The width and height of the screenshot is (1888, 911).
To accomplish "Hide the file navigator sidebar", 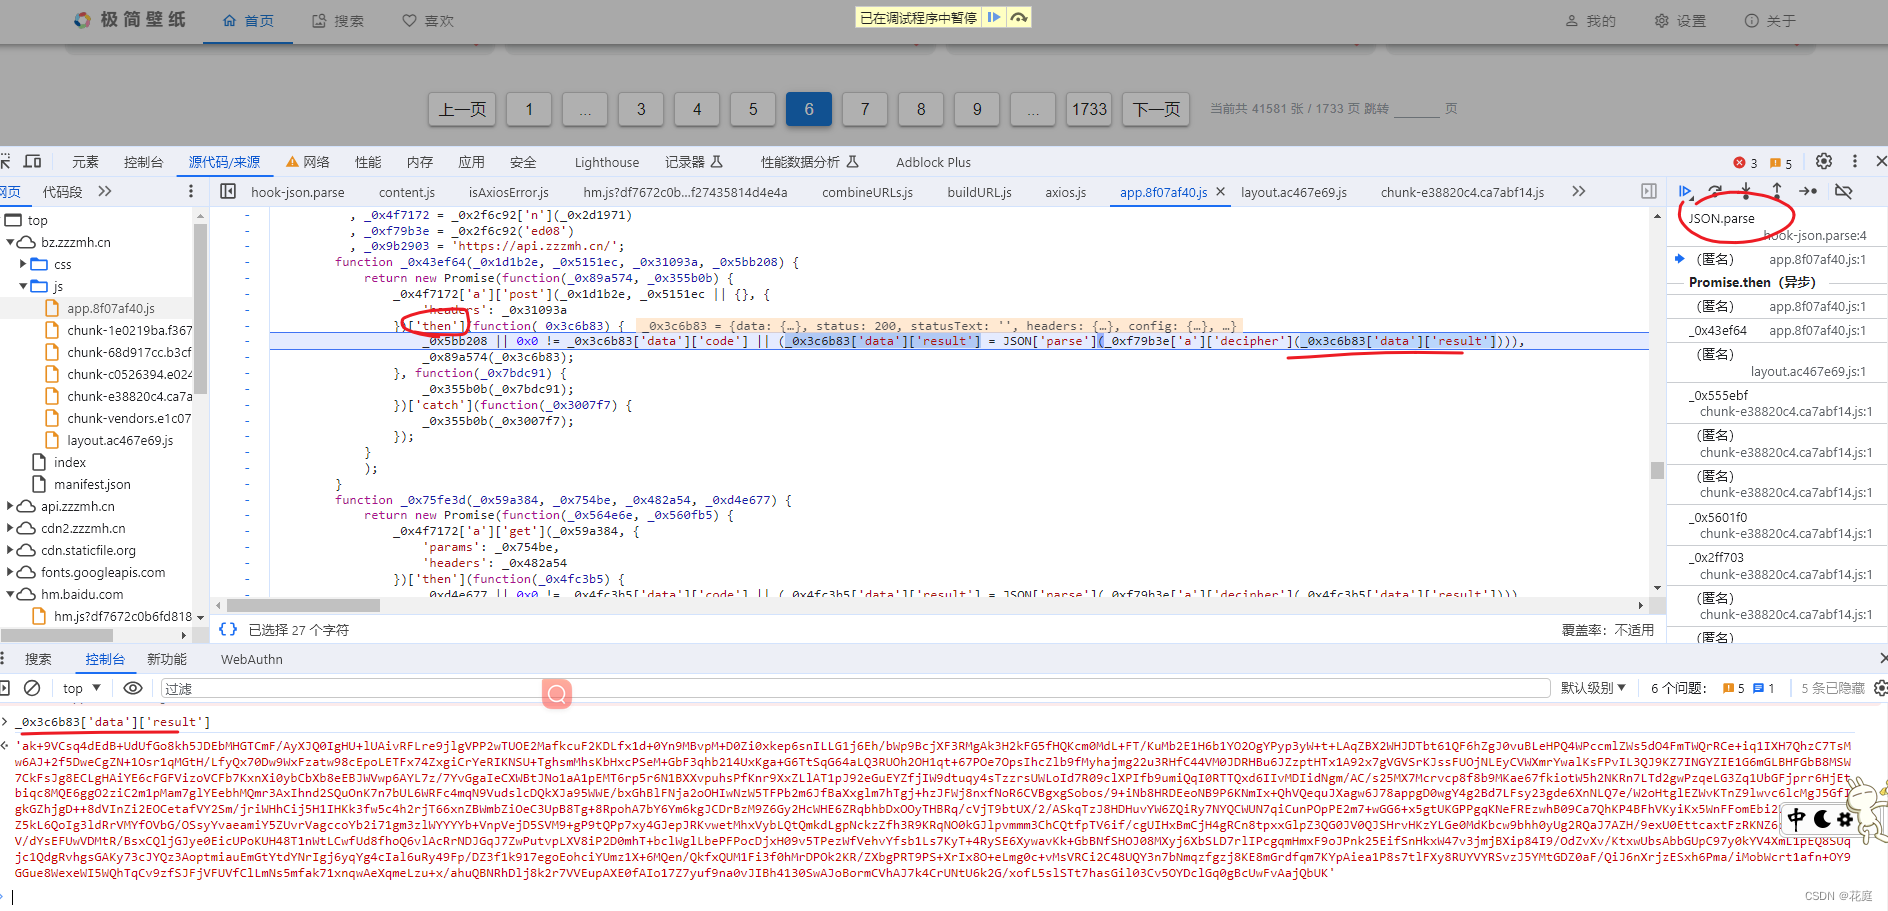I will coord(228,191).
